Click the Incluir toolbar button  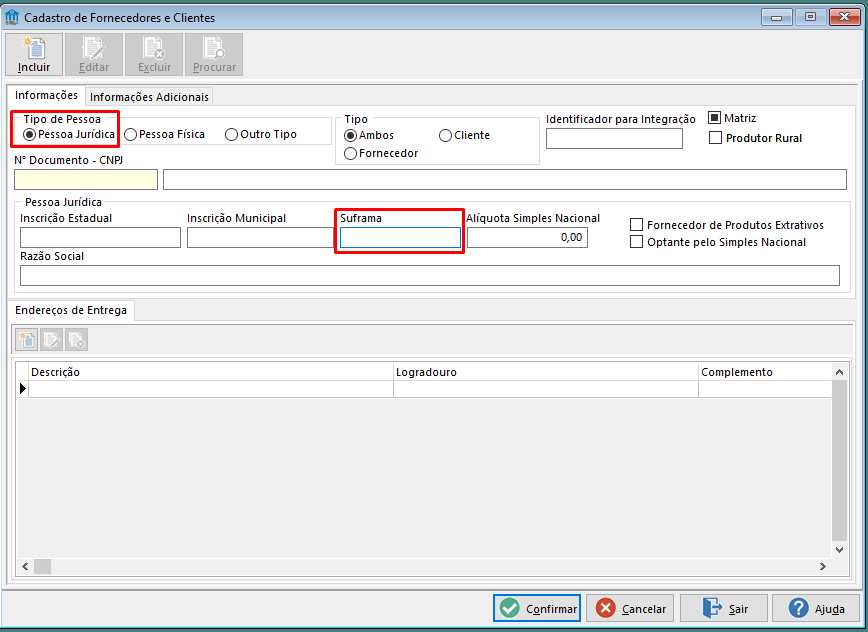pos(34,54)
